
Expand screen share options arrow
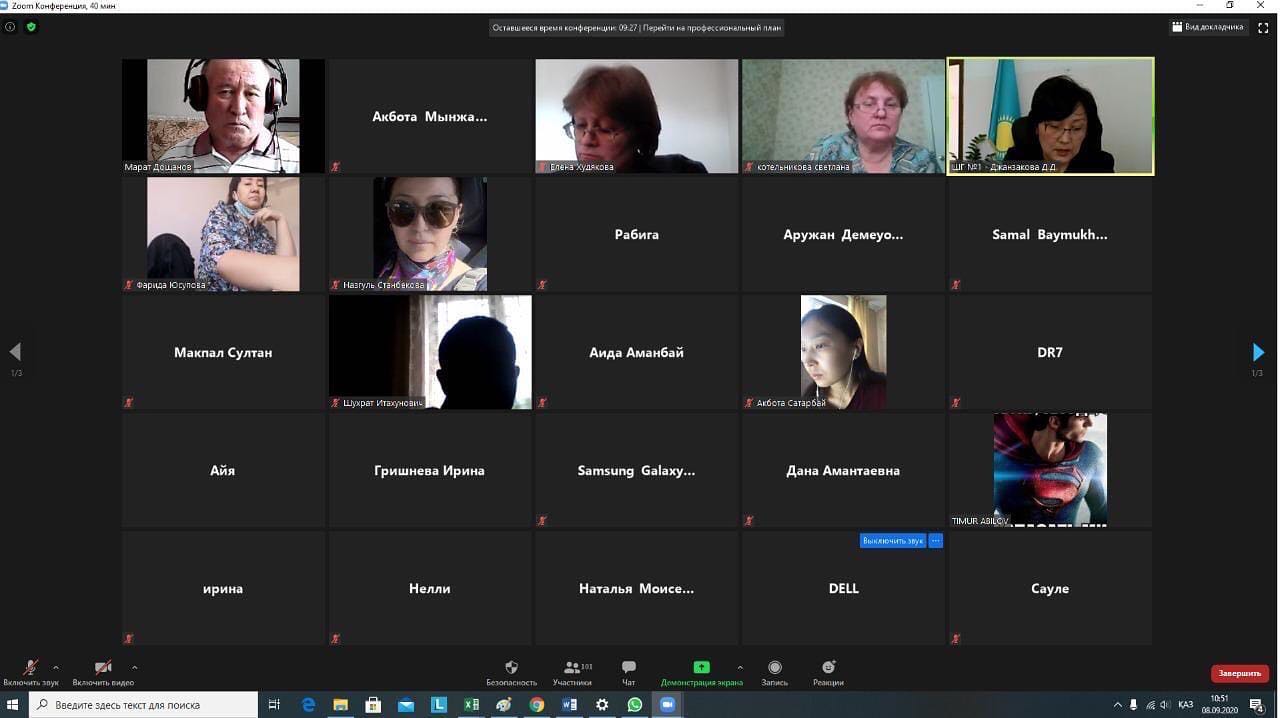tap(740, 667)
